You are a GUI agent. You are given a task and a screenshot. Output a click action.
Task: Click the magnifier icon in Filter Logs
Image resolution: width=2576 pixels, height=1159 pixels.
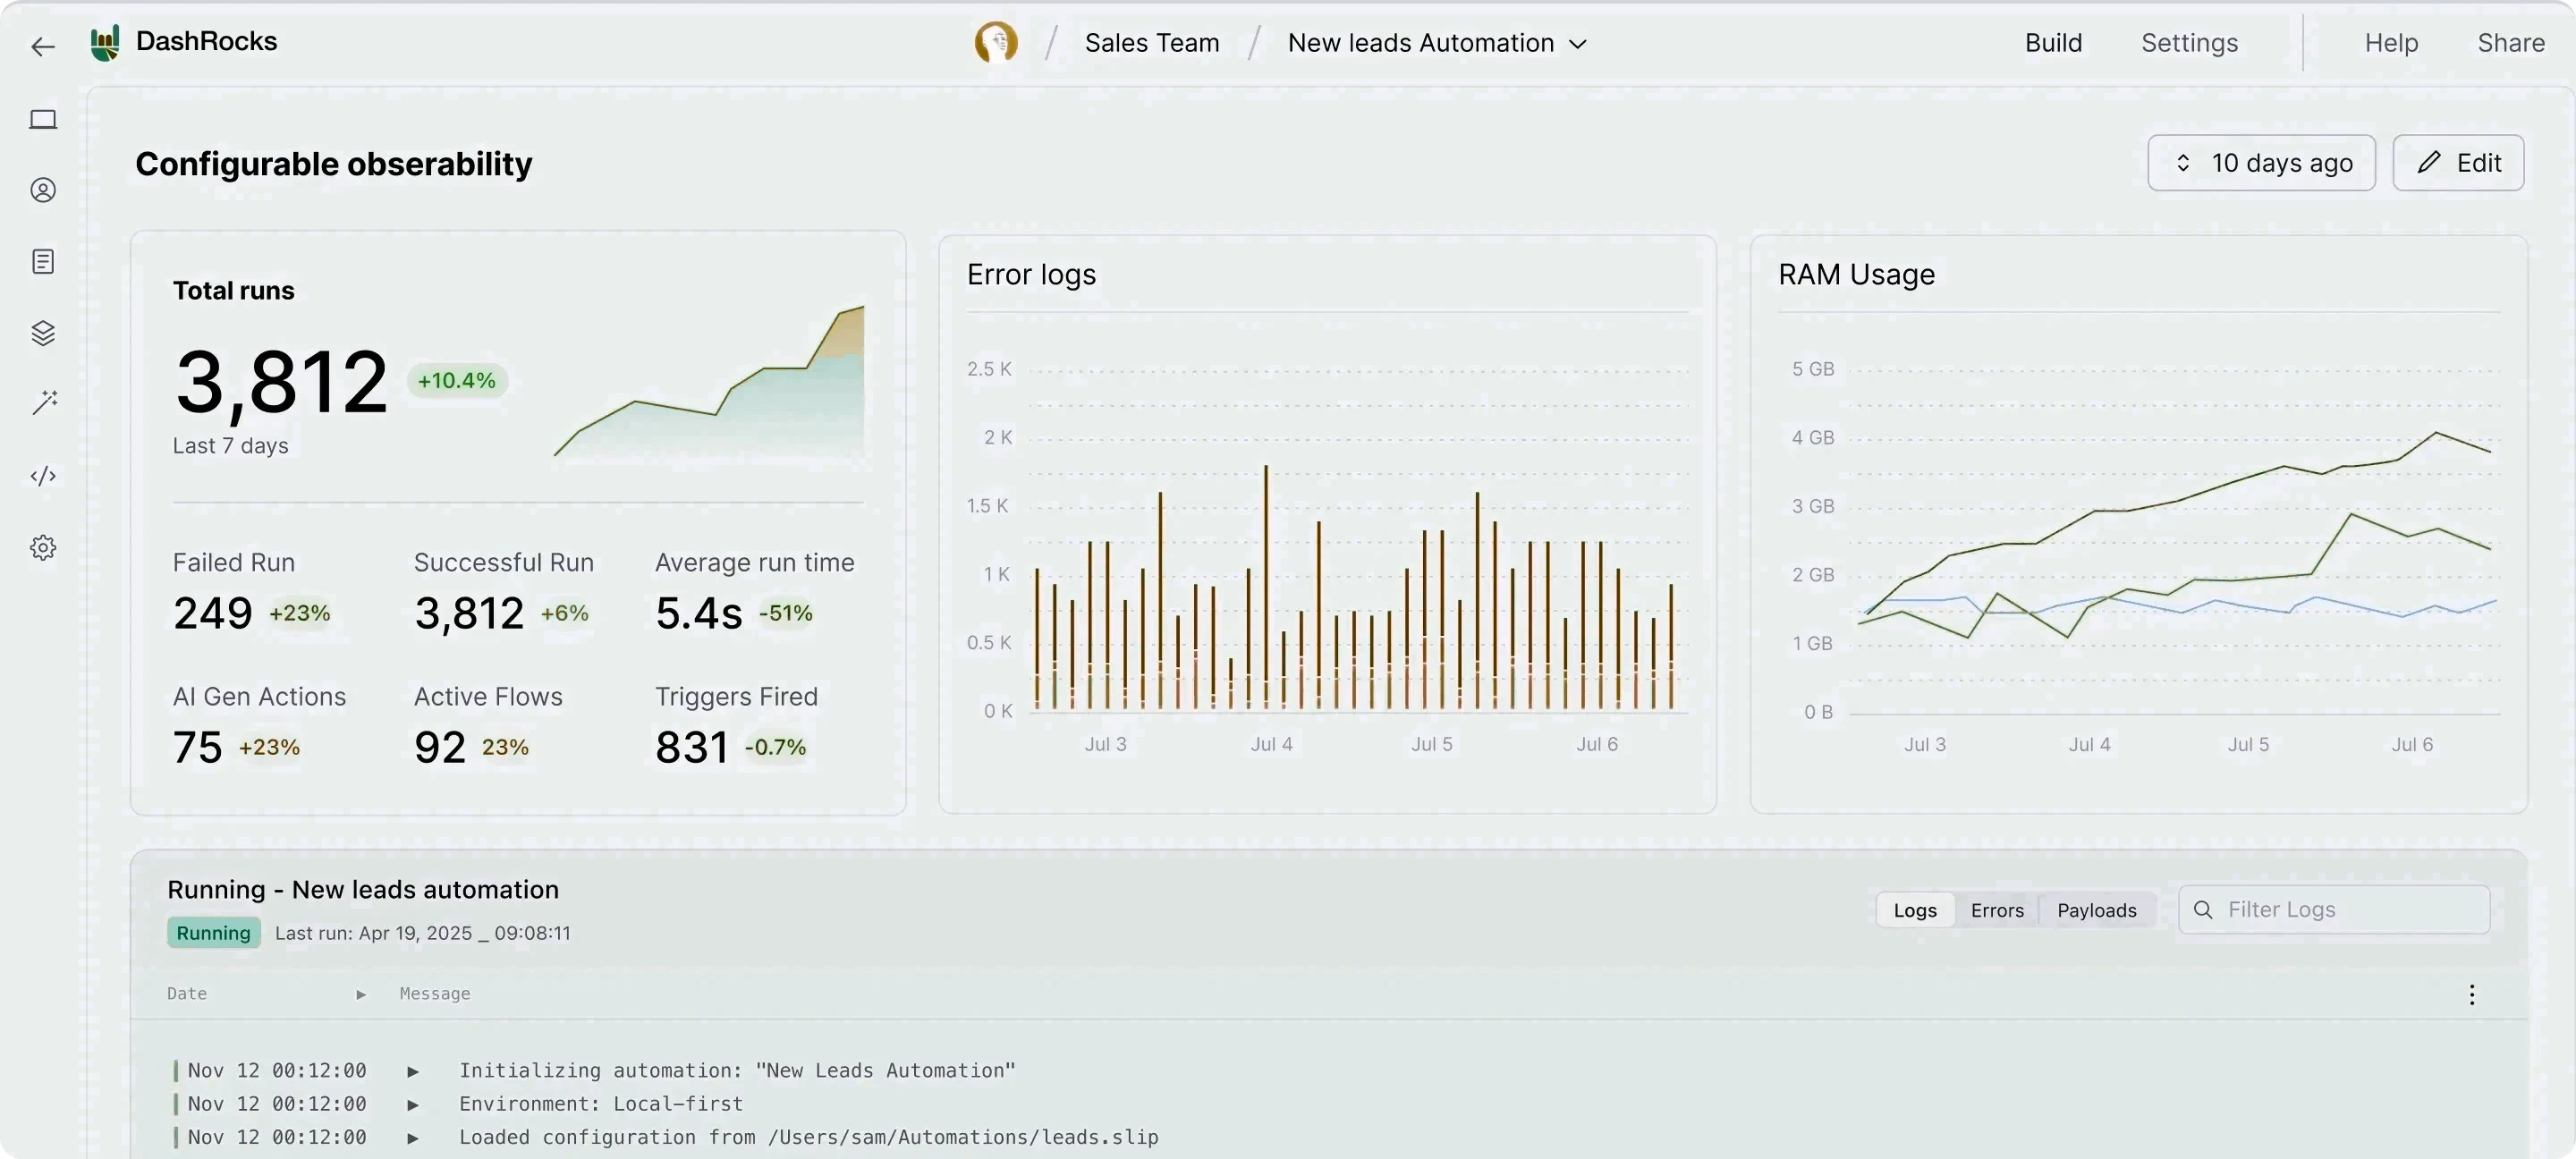2203,909
